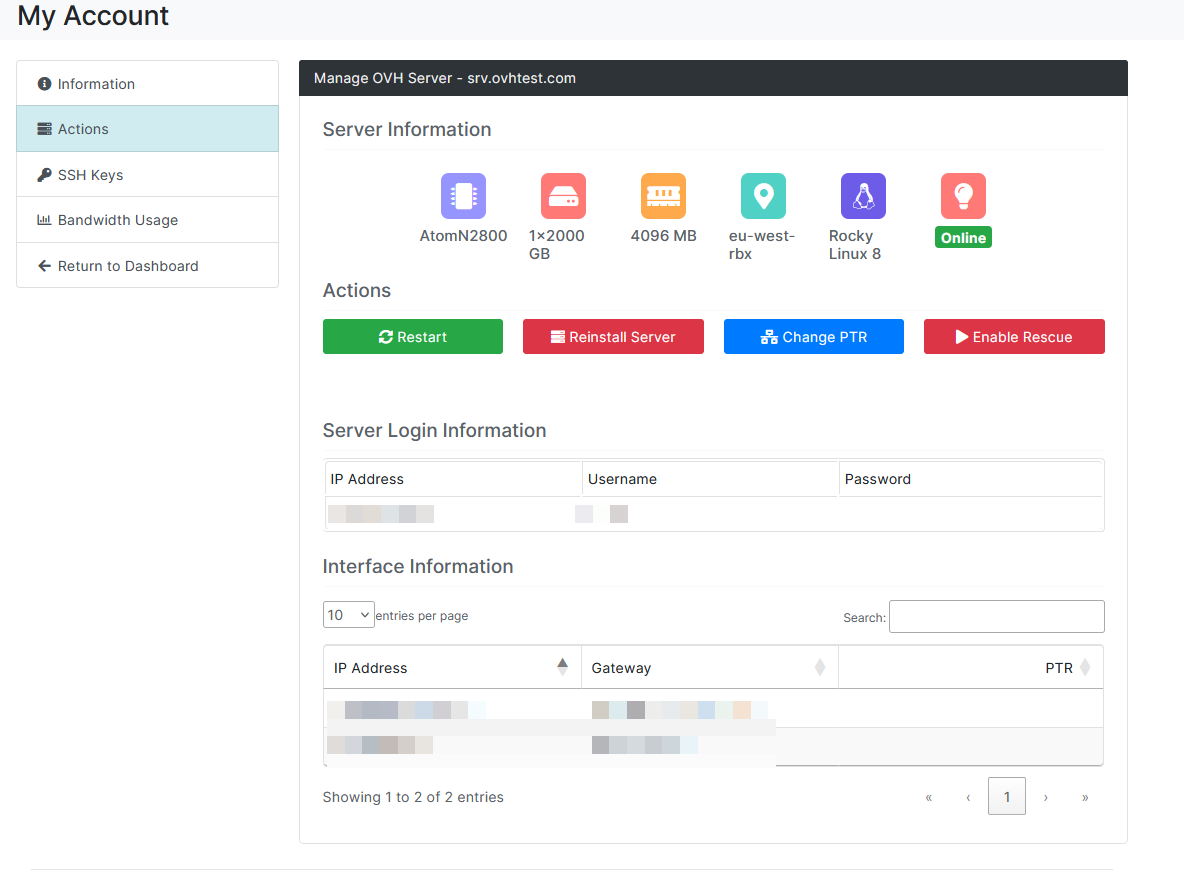1184x876 pixels.
Task: Click the "Server Login Information" heading
Action: click(434, 430)
